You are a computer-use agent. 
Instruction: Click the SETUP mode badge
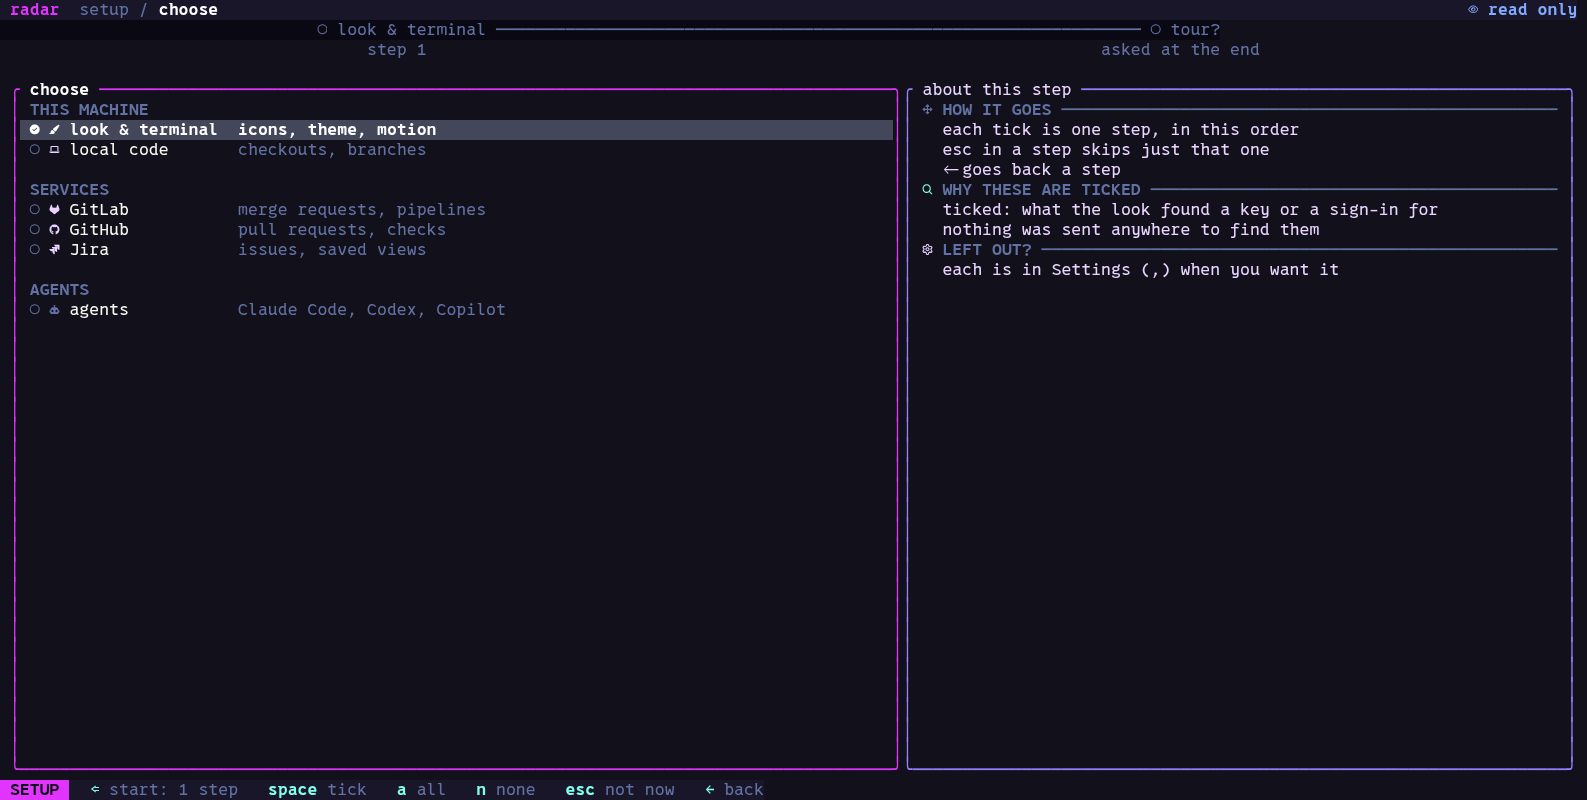[x=35, y=790]
